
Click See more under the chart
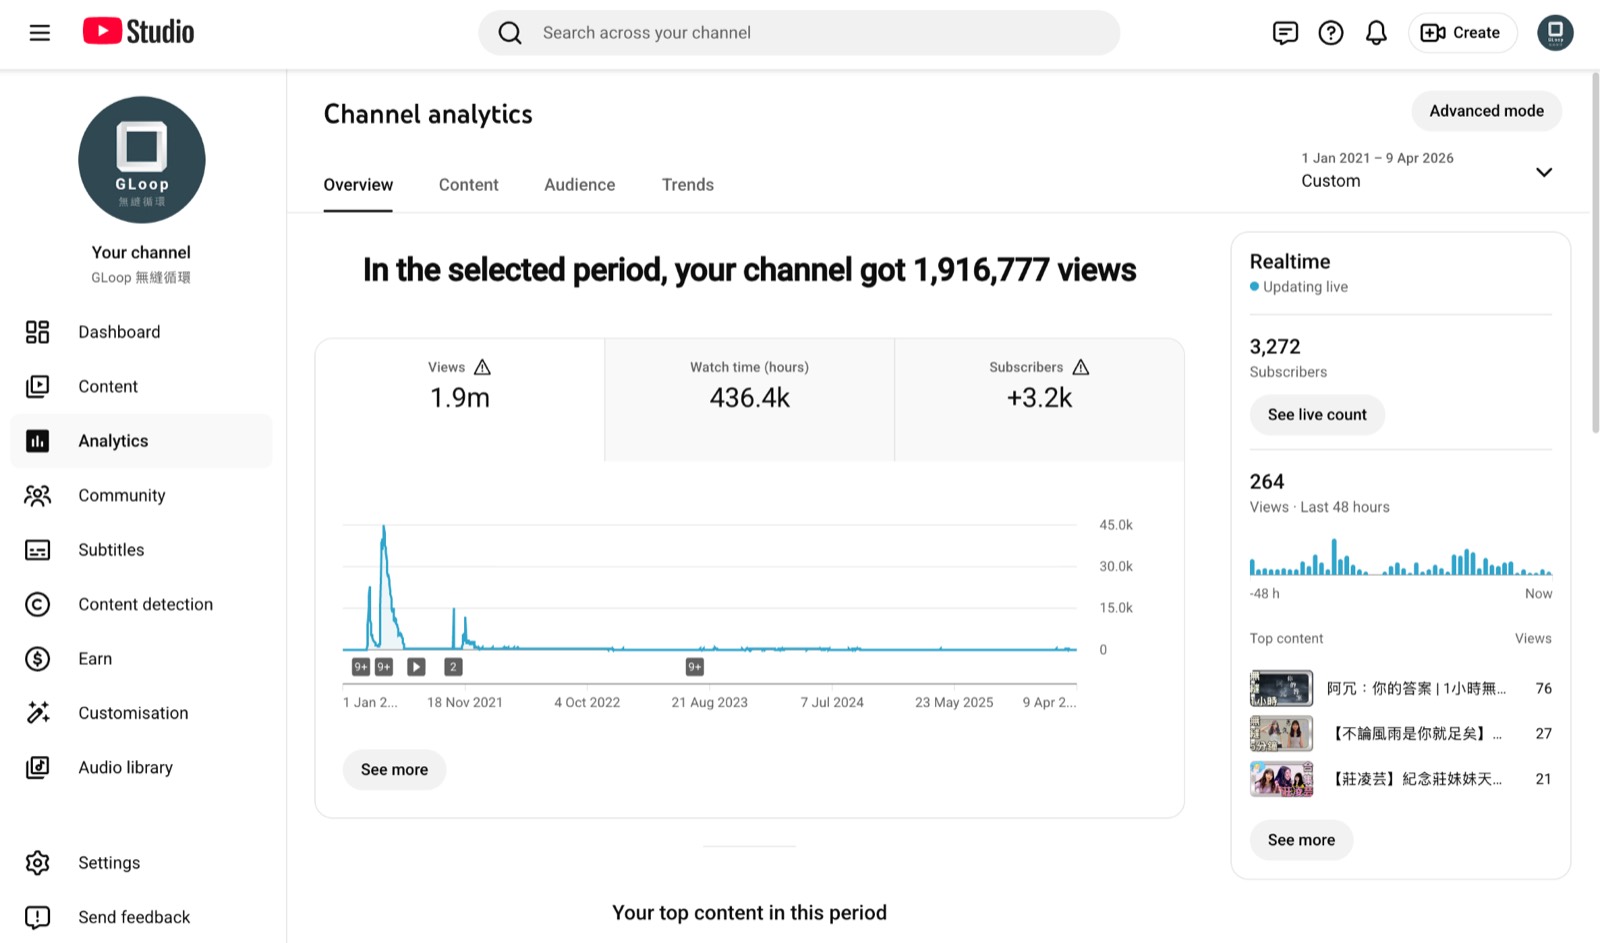click(394, 770)
